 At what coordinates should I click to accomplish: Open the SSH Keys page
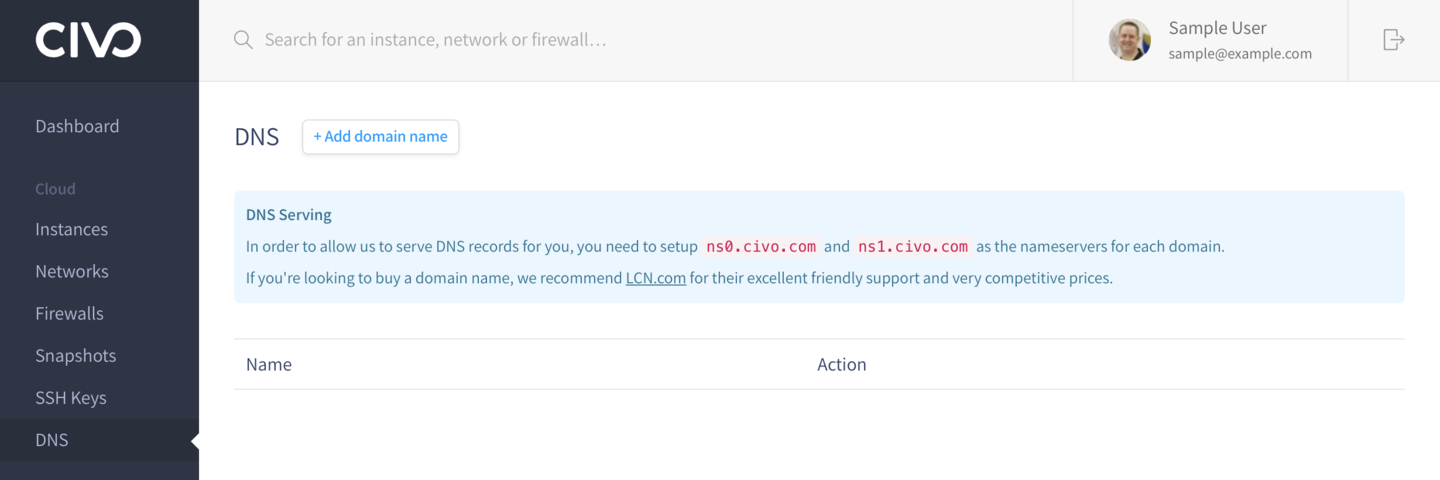click(x=71, y=397)
